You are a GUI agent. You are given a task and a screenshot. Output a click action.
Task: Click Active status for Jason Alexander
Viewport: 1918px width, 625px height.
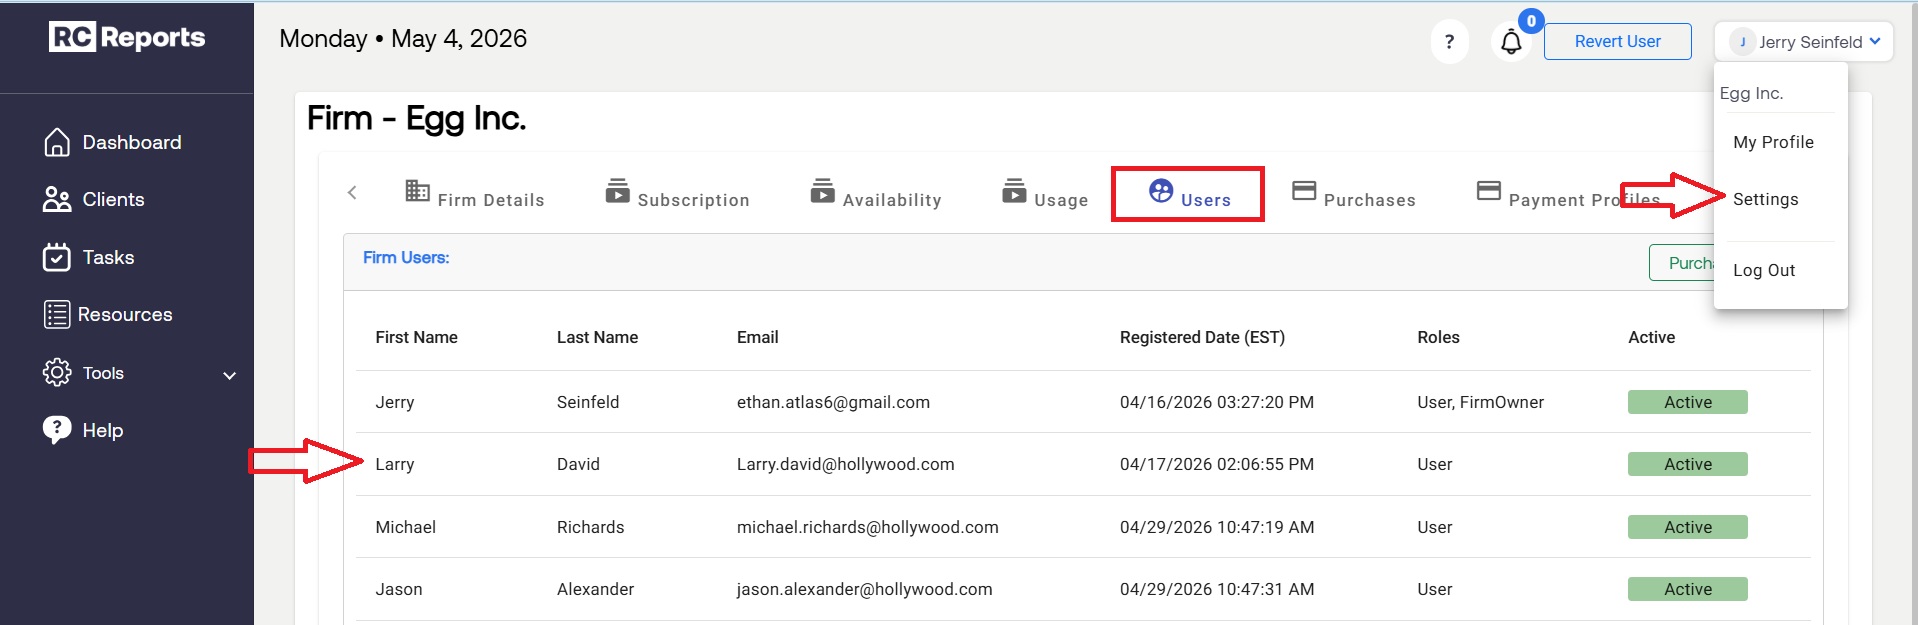click(x=1687, y=589)
